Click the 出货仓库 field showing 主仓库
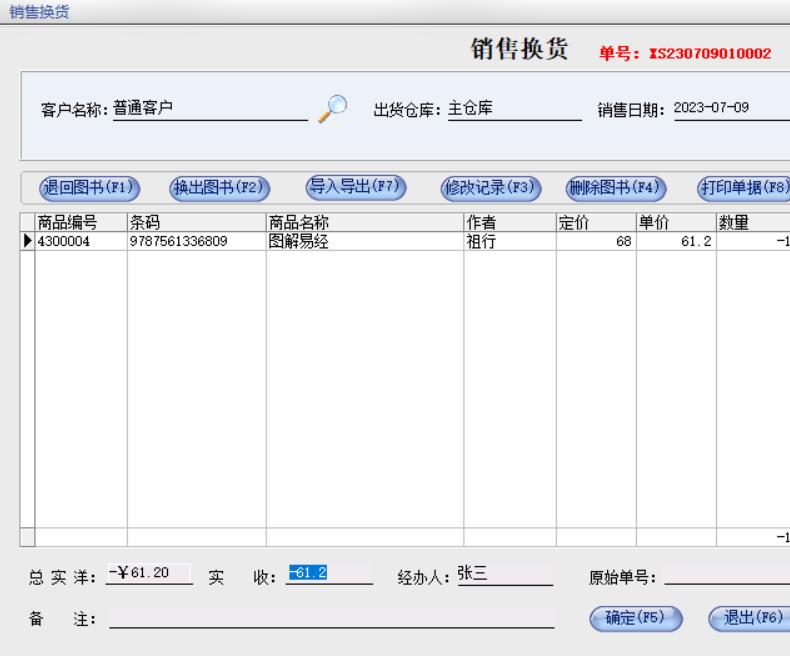Image resolution: width=790 pixels, height=656 pixels. point(514,109)
